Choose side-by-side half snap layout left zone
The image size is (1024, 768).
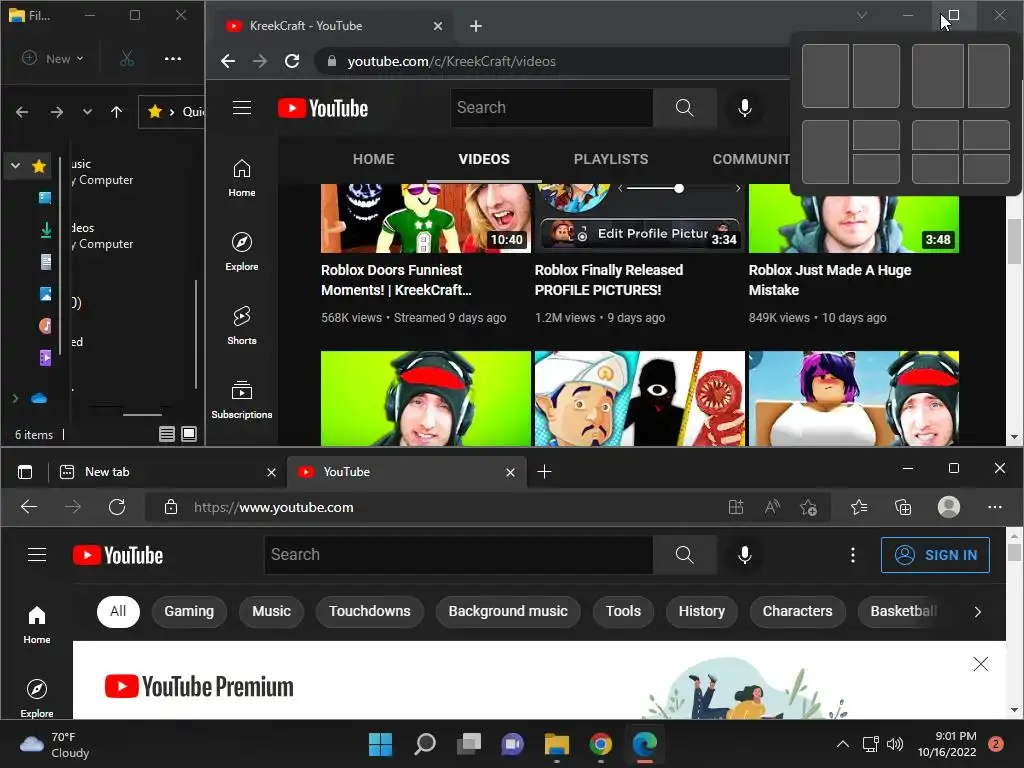(x=825, y=76)
